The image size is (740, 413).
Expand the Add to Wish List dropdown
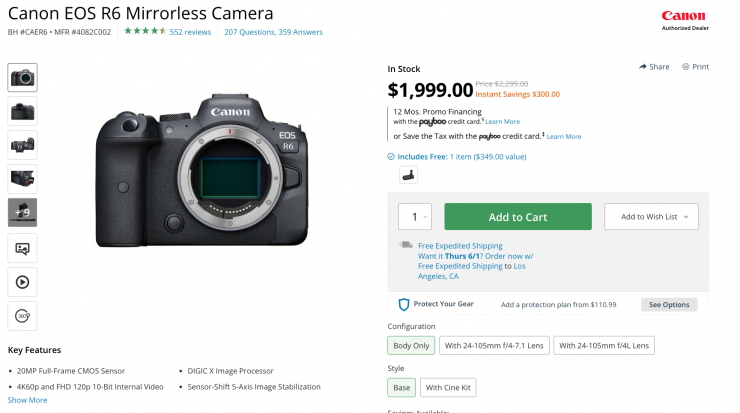pos(651,217)
